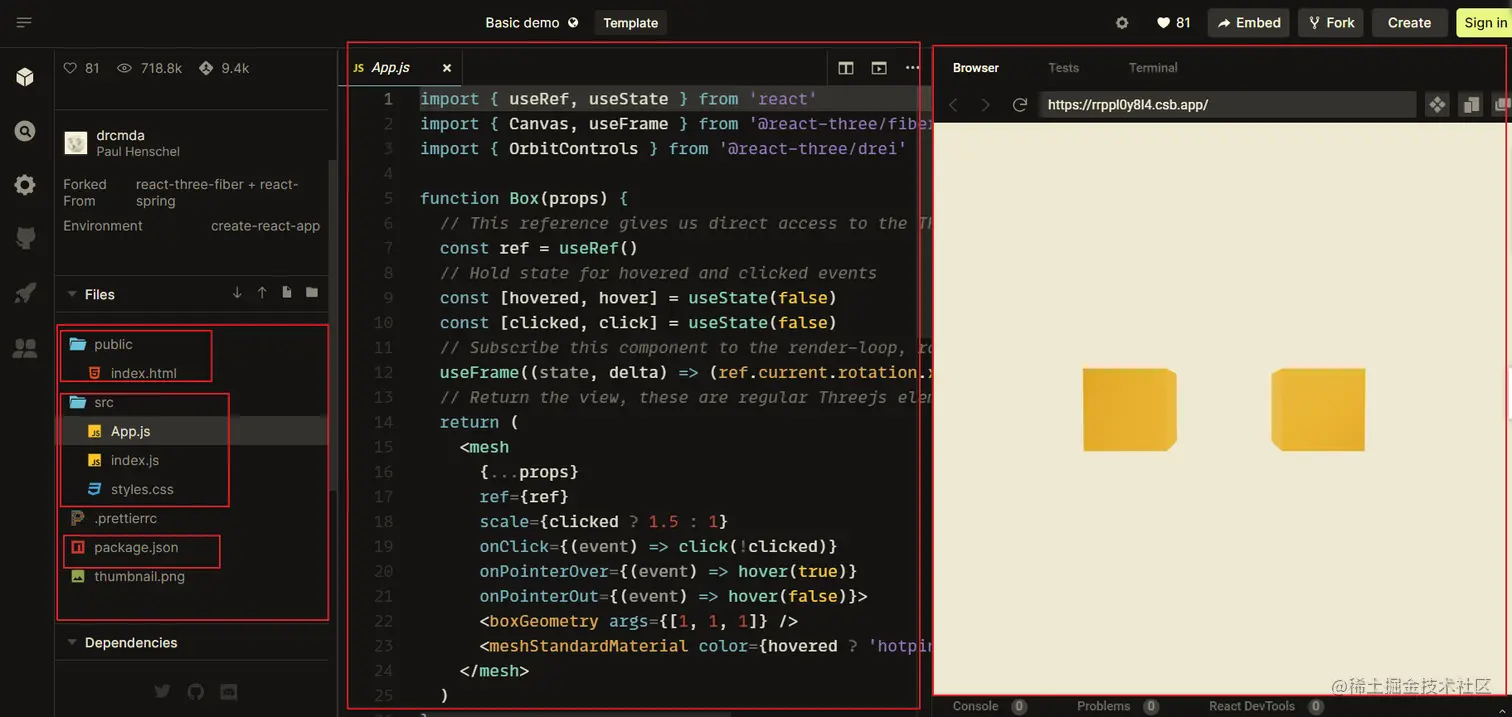Open styles.css in the file tree

pyautogui.click(x=142, y=489)
